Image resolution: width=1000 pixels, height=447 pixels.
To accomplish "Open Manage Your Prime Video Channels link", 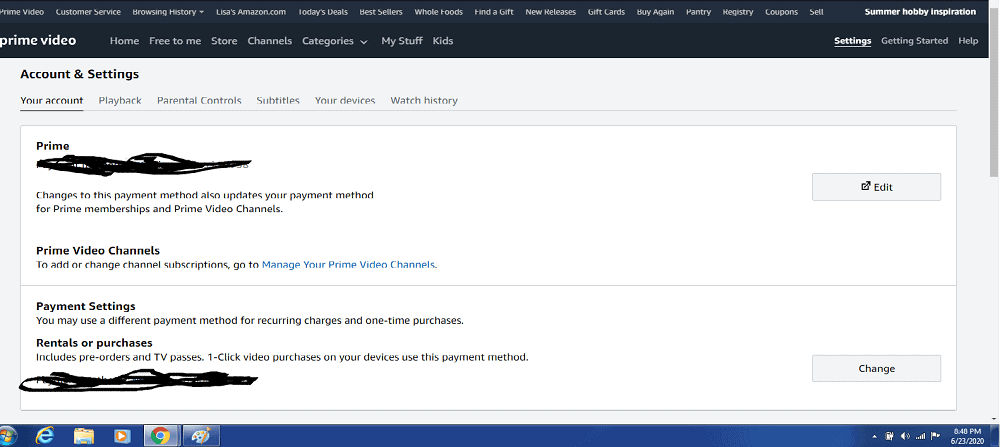I will (x=349, y=265).
